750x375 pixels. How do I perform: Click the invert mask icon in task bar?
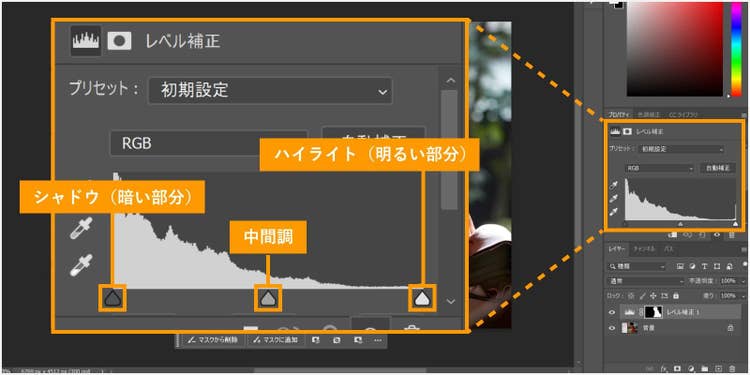(336, 340)
